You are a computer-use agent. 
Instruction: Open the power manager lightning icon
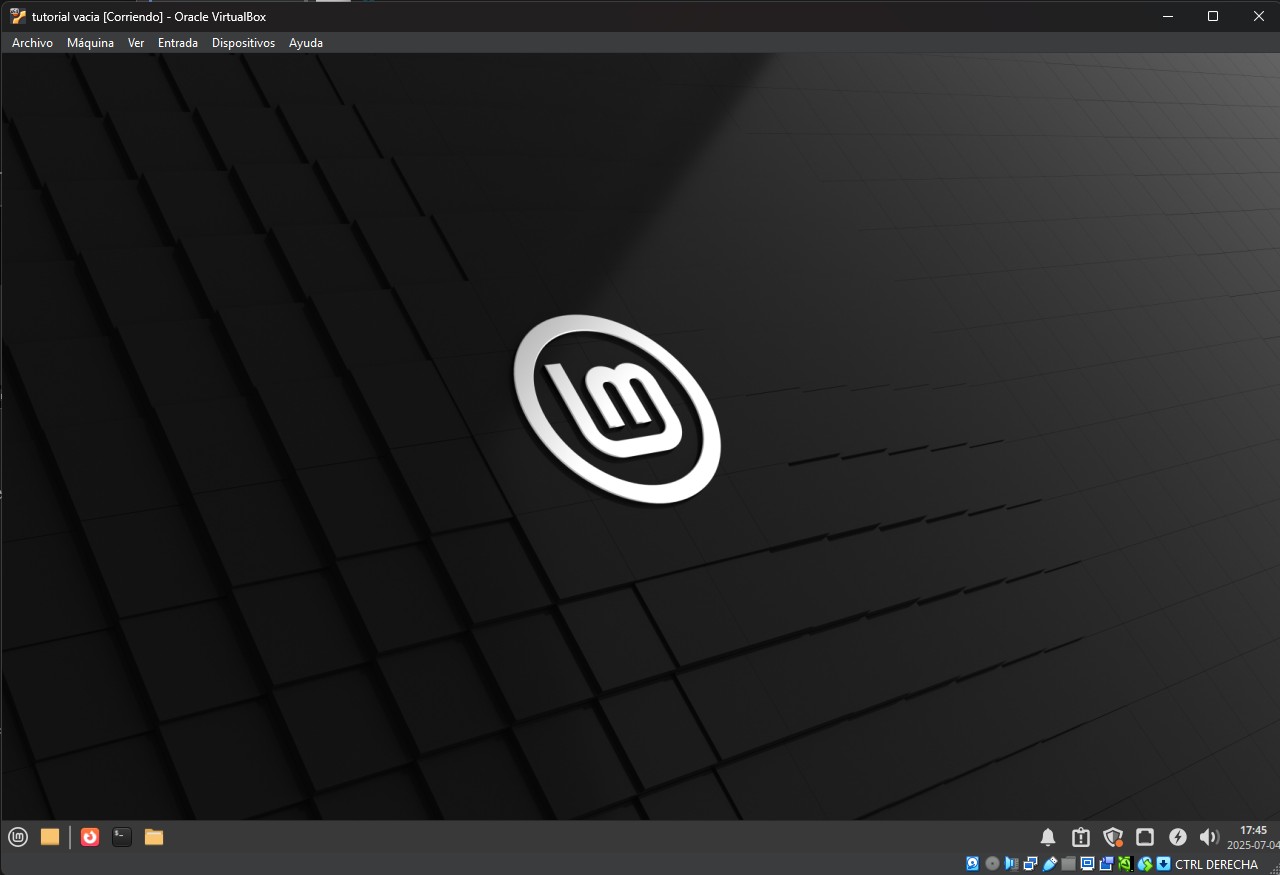[1178, 837]
